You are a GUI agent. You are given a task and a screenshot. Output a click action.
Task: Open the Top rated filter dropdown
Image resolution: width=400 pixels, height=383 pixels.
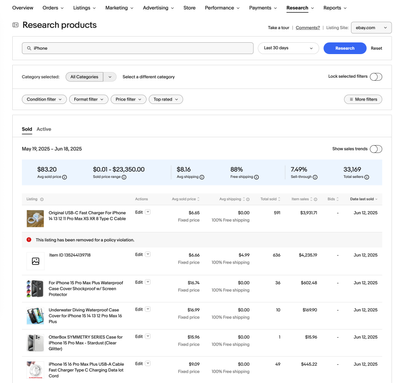(x=166, y=99)
